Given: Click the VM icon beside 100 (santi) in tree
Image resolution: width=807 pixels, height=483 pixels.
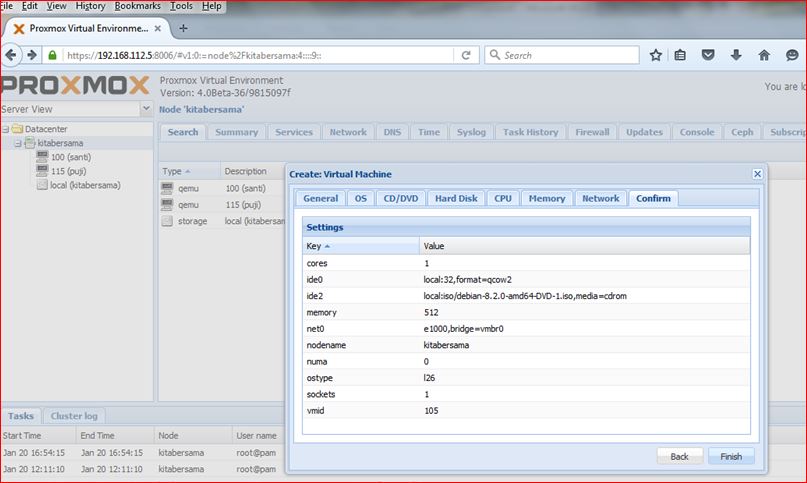Looking at the screenshot, I should click(43, 157).
